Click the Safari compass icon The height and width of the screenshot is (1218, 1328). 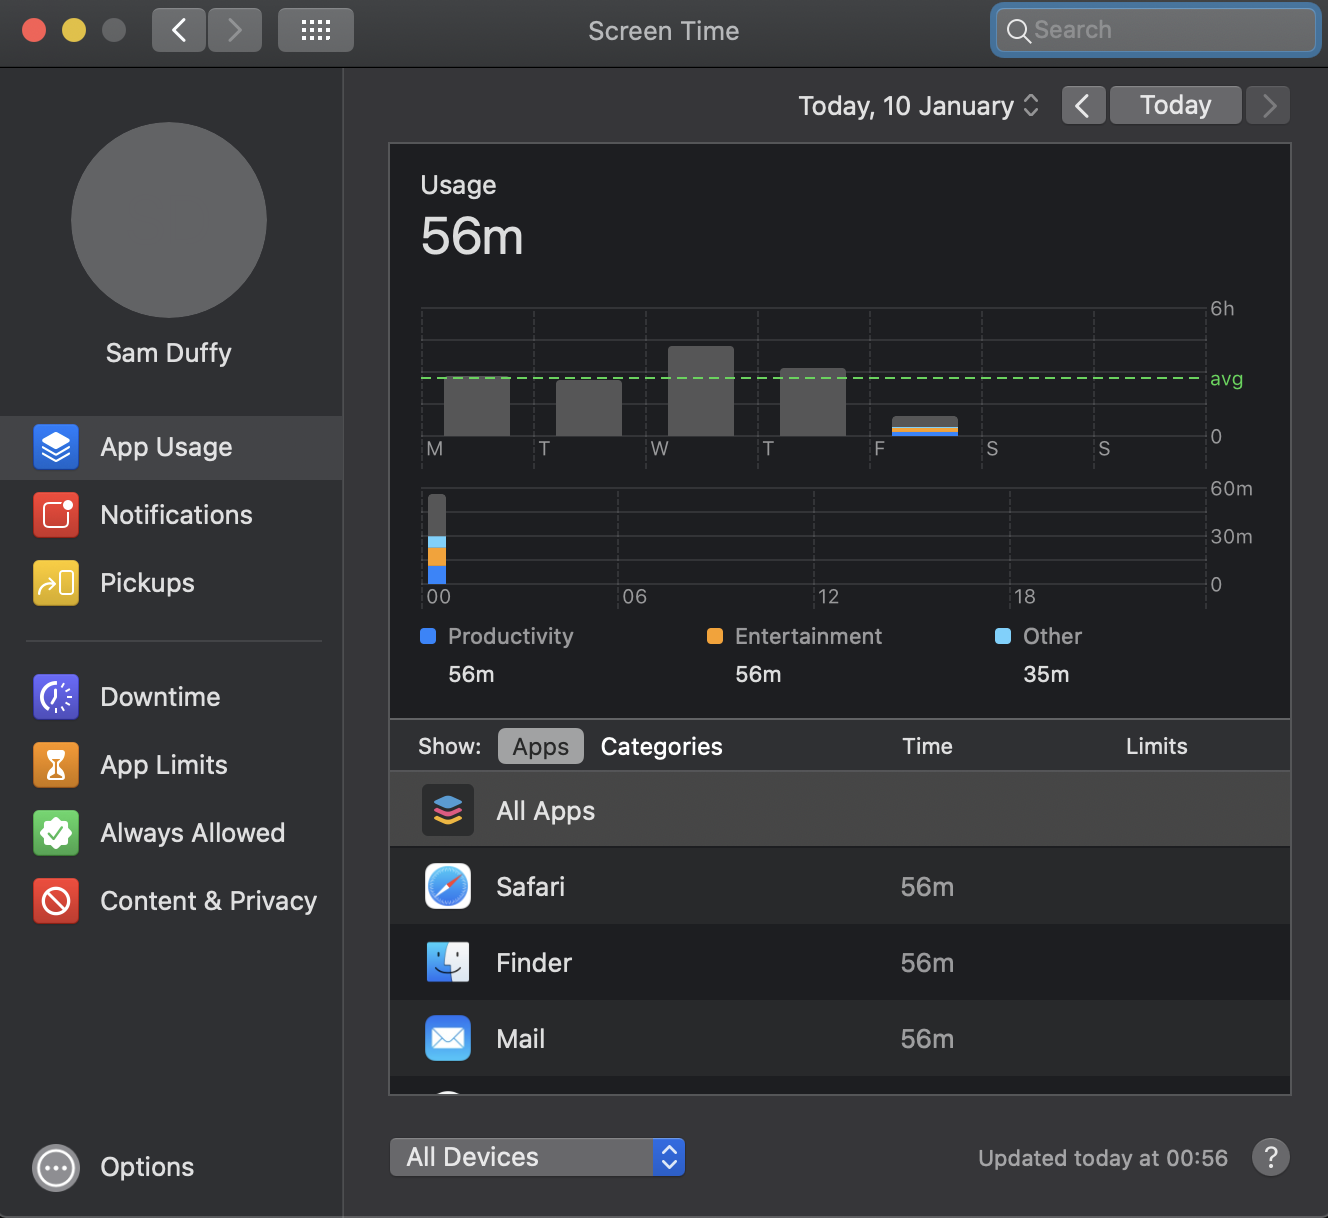point(448,887)
